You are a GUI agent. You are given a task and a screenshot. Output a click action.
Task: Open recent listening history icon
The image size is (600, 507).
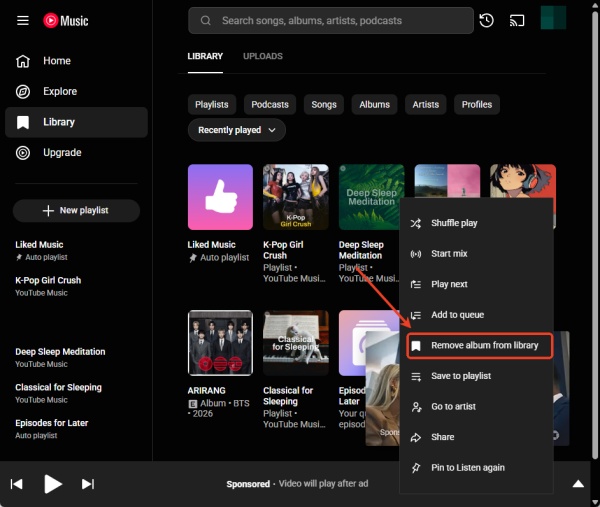click(486, 20)
